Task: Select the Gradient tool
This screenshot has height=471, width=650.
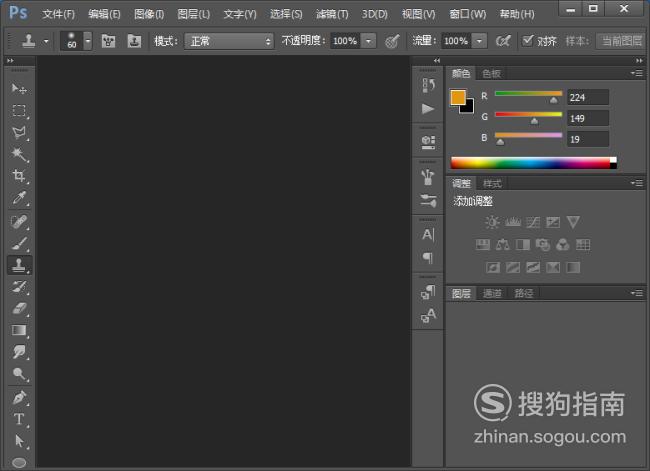Action: [x=19, y=330]
